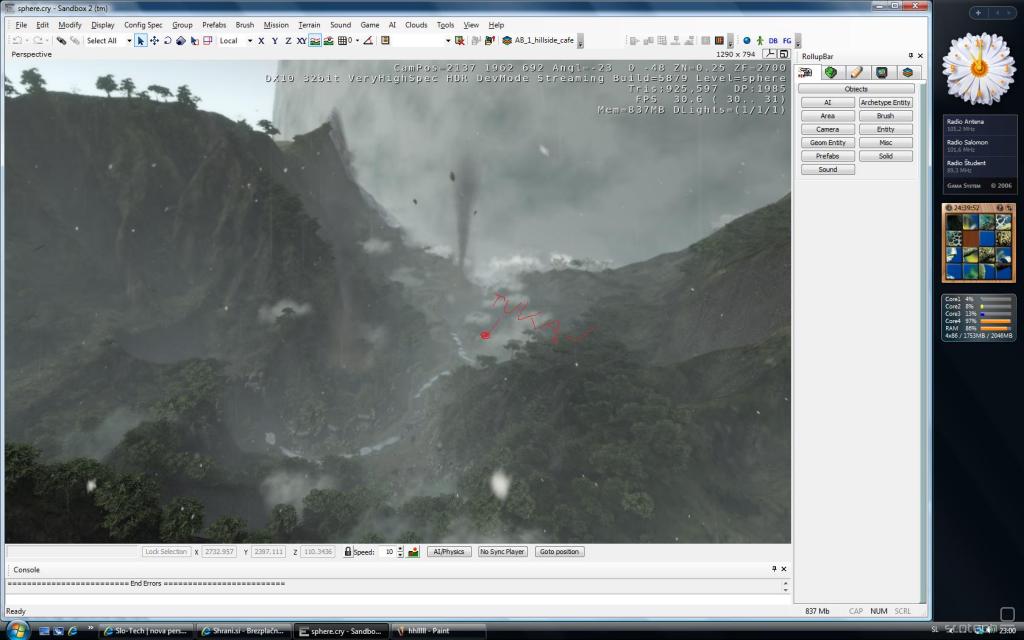Activate the Move tool with cross arrows

click(x=154, y=40)
